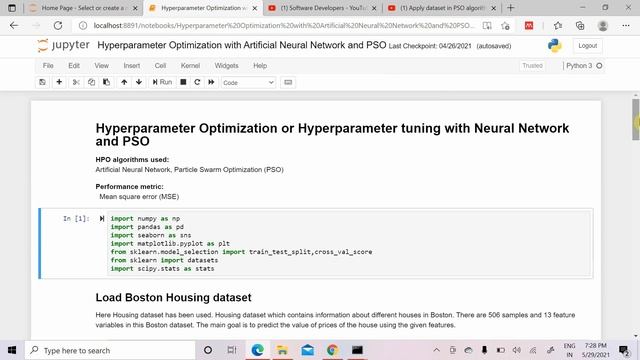Move selected cell up with the arrow
Screen dimensions: 640x360
(124, 82)
